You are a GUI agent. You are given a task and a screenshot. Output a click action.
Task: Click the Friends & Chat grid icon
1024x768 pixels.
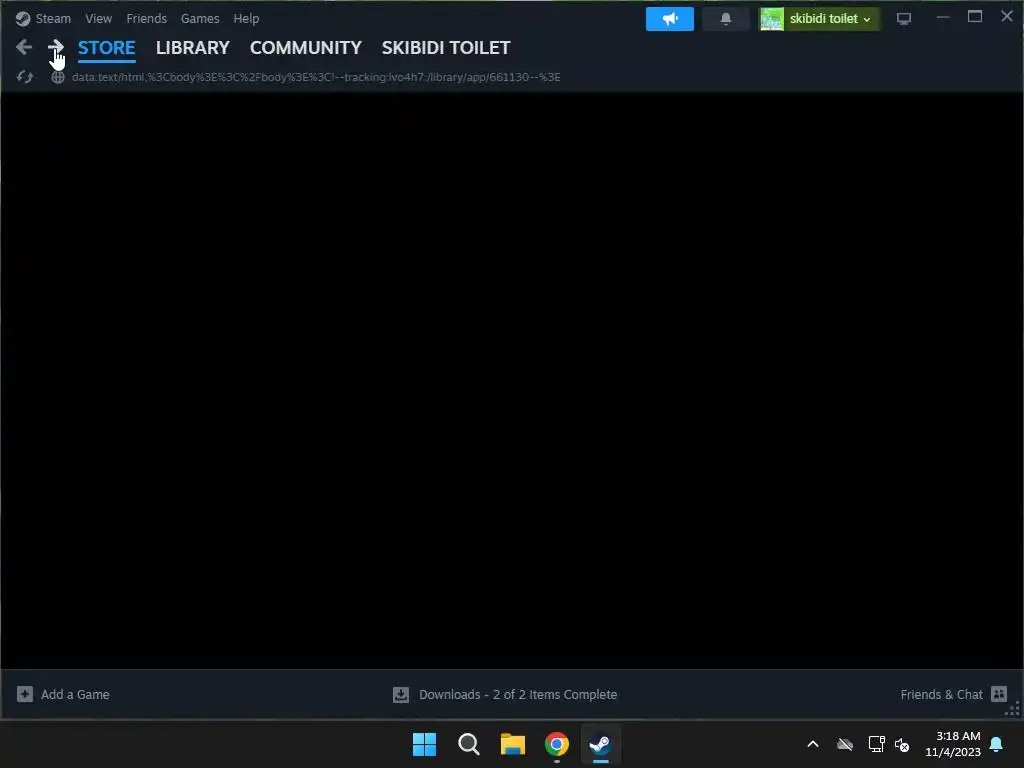pyautogui.click(x=999, y=694)
